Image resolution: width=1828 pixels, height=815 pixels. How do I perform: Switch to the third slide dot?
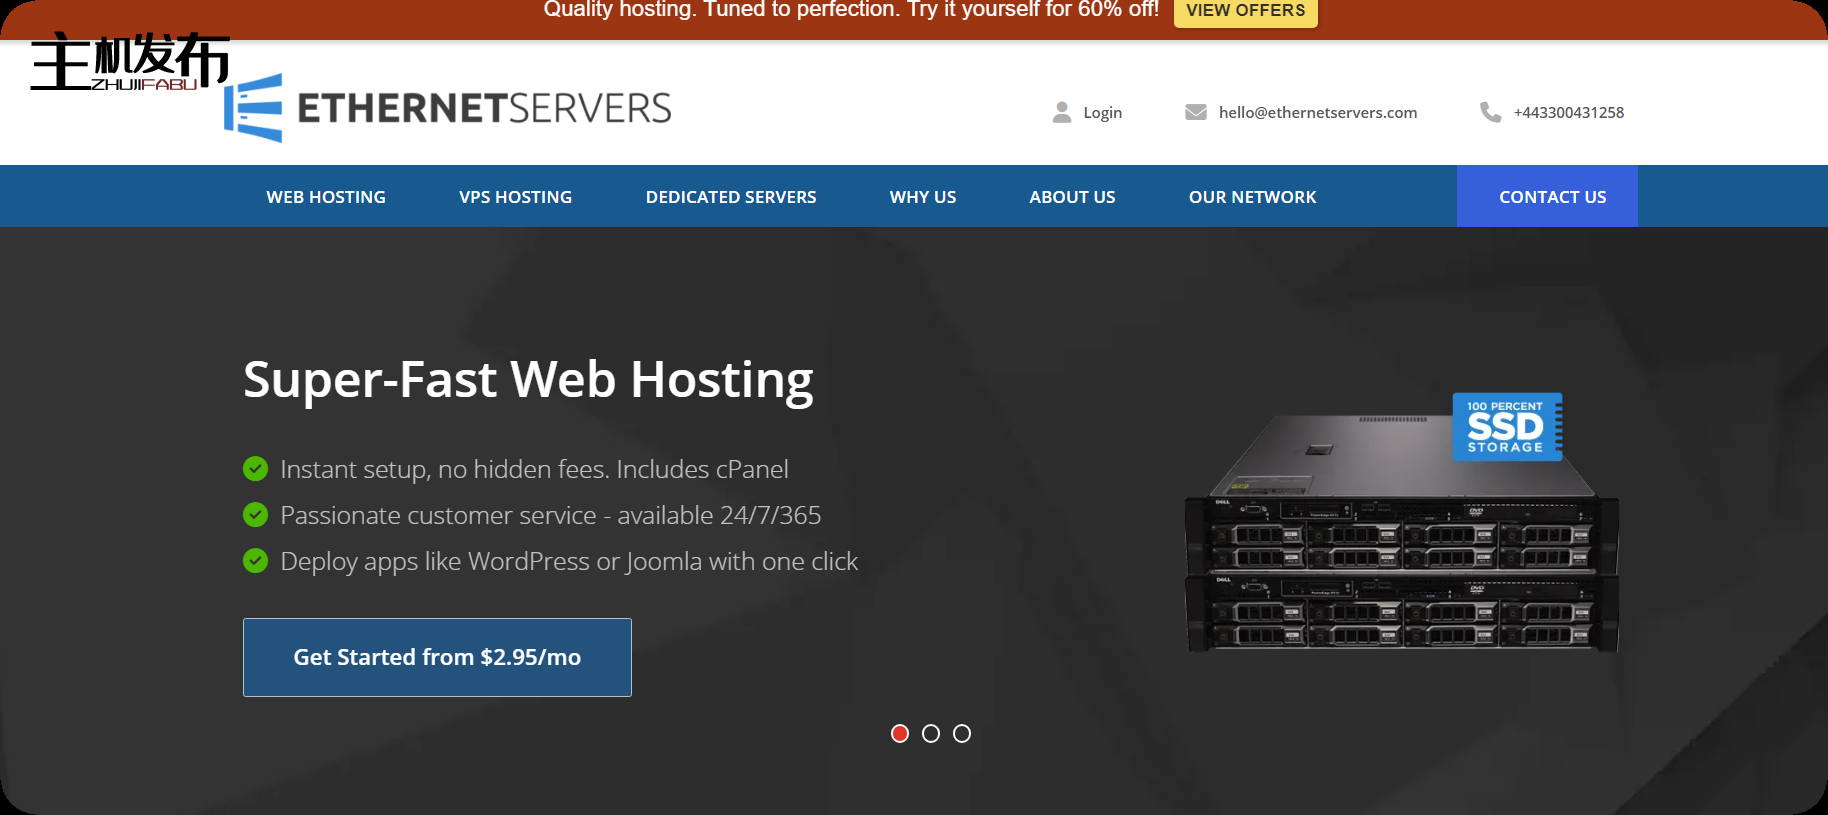pos(962,734)
